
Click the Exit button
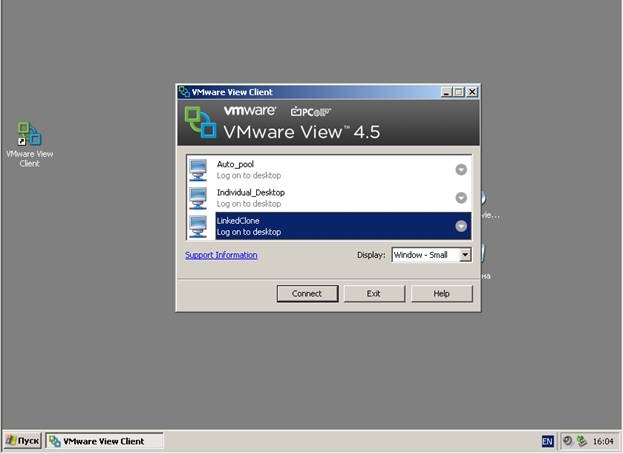point(374,294)
